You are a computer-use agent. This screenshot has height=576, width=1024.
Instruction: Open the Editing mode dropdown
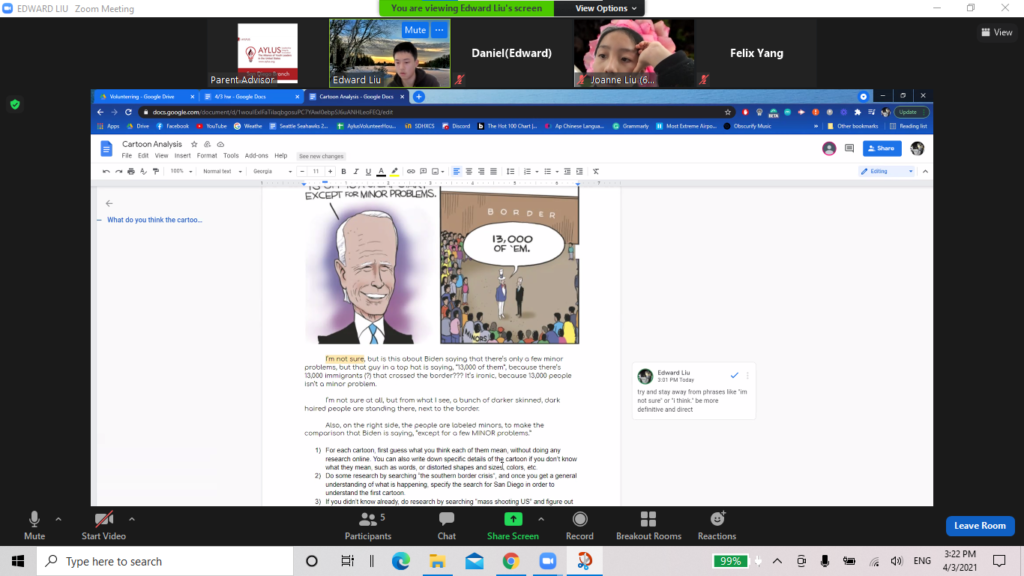886,171
